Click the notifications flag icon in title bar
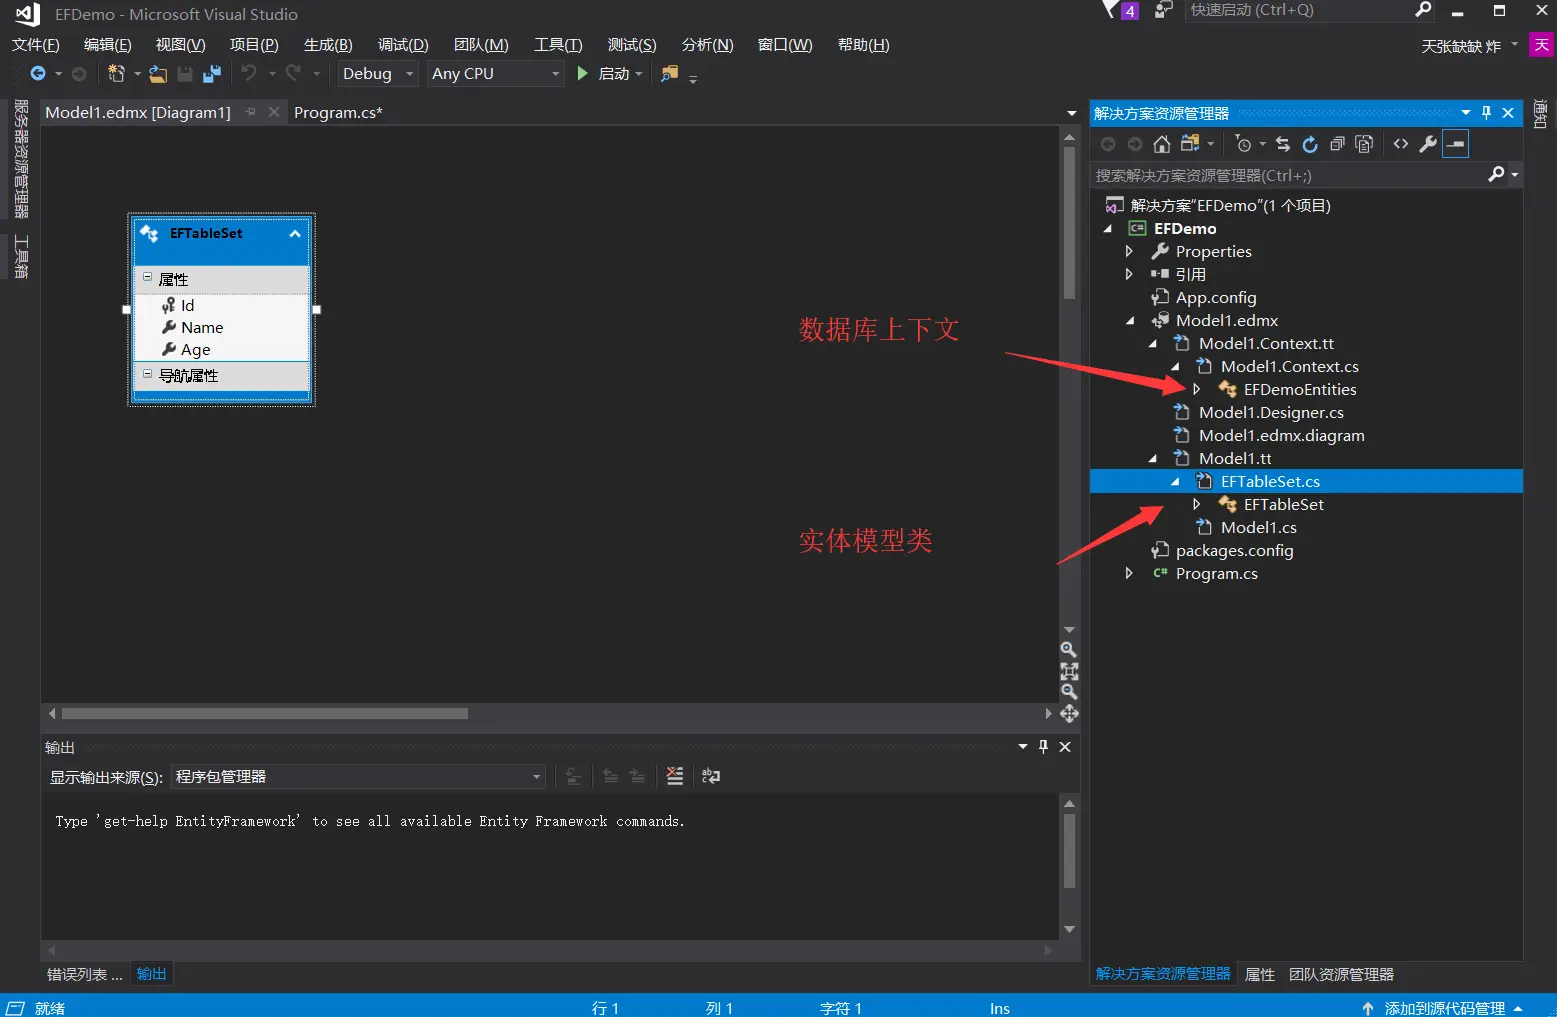 tap(1110, 10)
